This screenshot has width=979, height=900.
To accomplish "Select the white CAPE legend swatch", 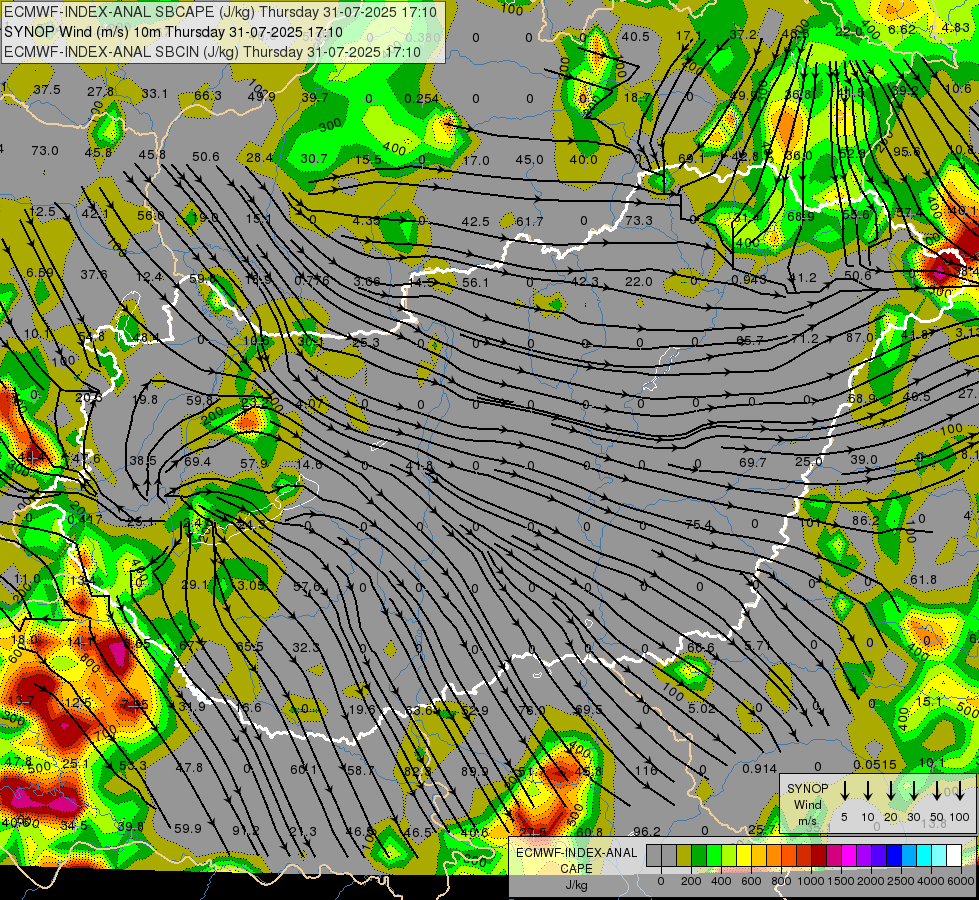I will [953, 856].
